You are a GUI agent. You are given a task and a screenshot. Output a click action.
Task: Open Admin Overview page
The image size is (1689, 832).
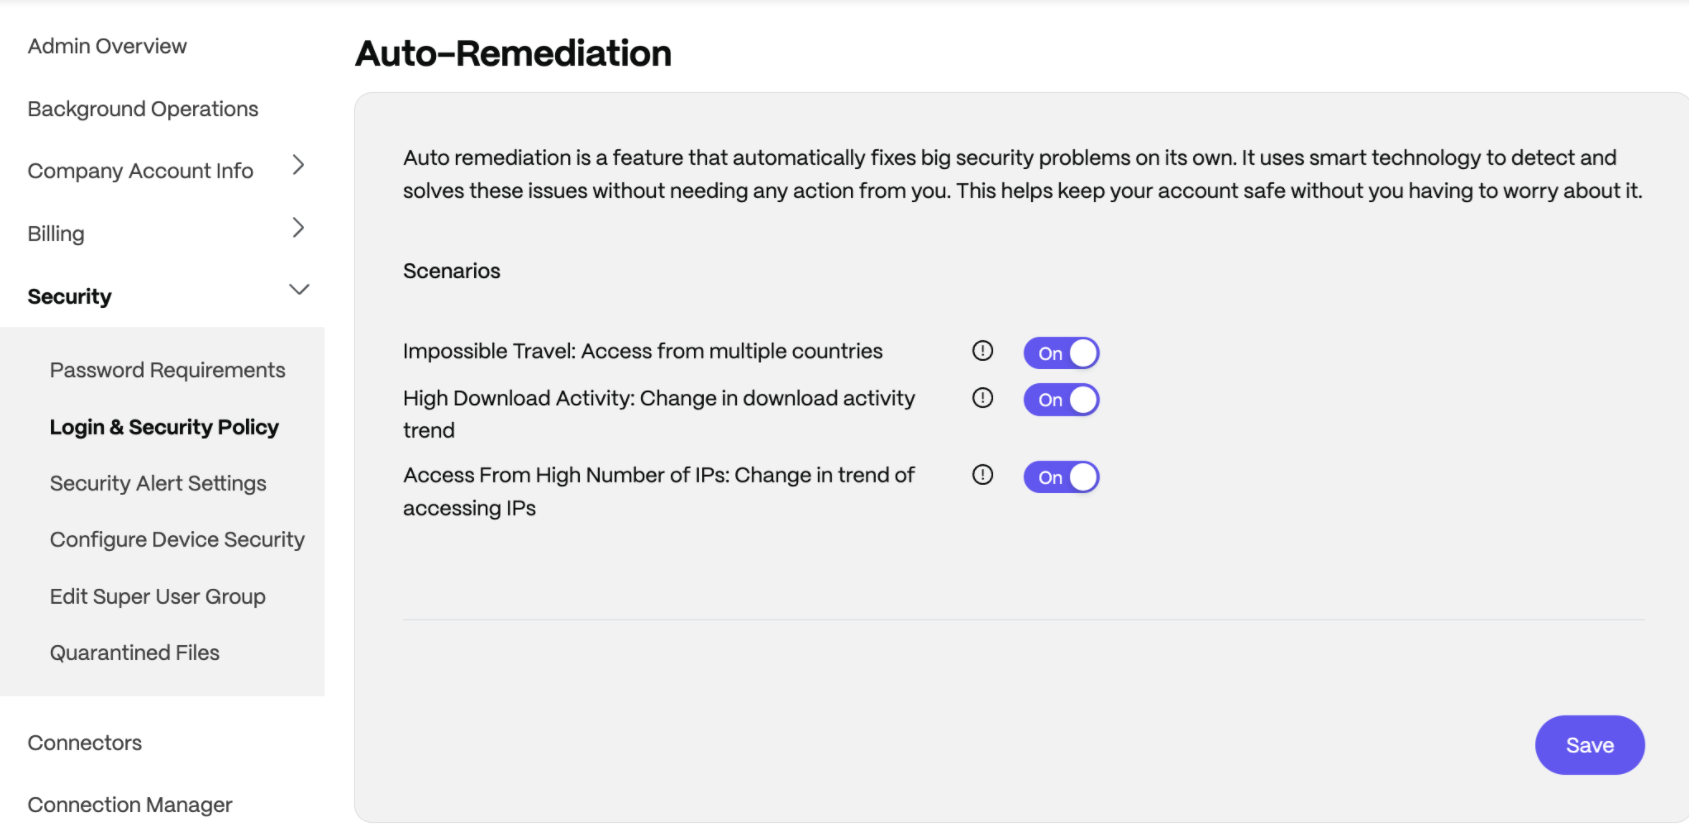[107, 46]
